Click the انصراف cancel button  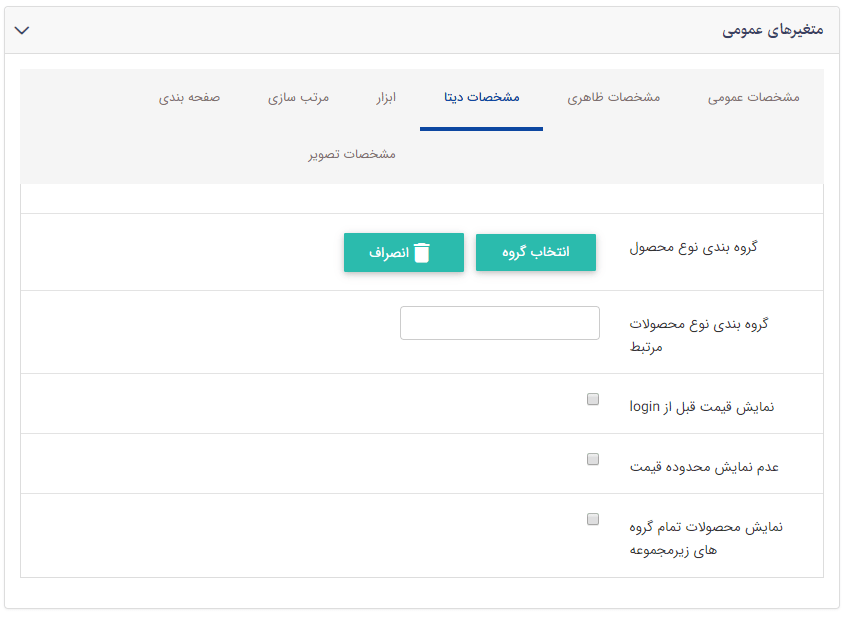[404, 252]
